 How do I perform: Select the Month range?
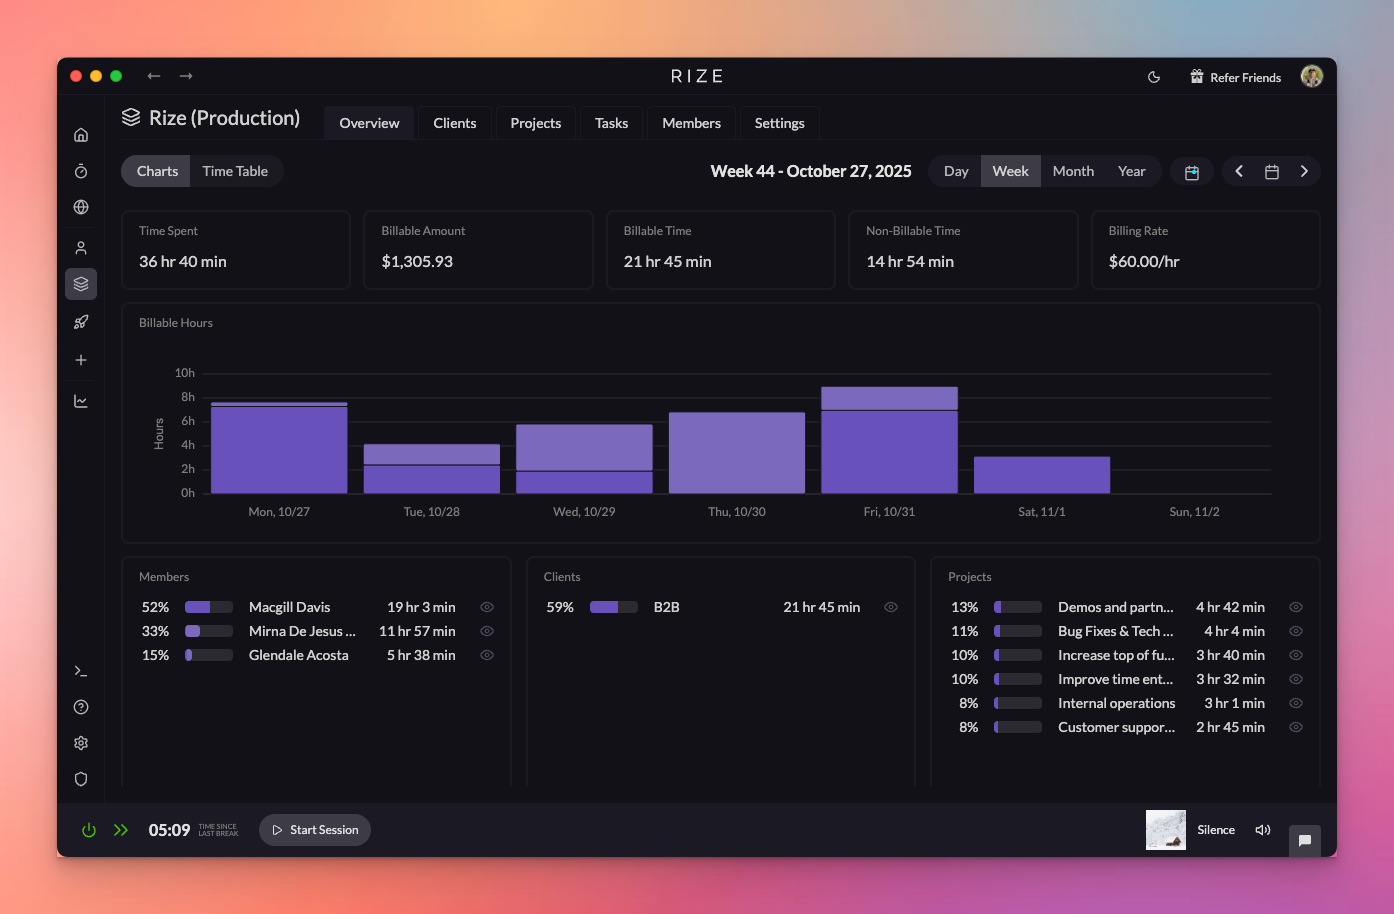point(1073,171)
